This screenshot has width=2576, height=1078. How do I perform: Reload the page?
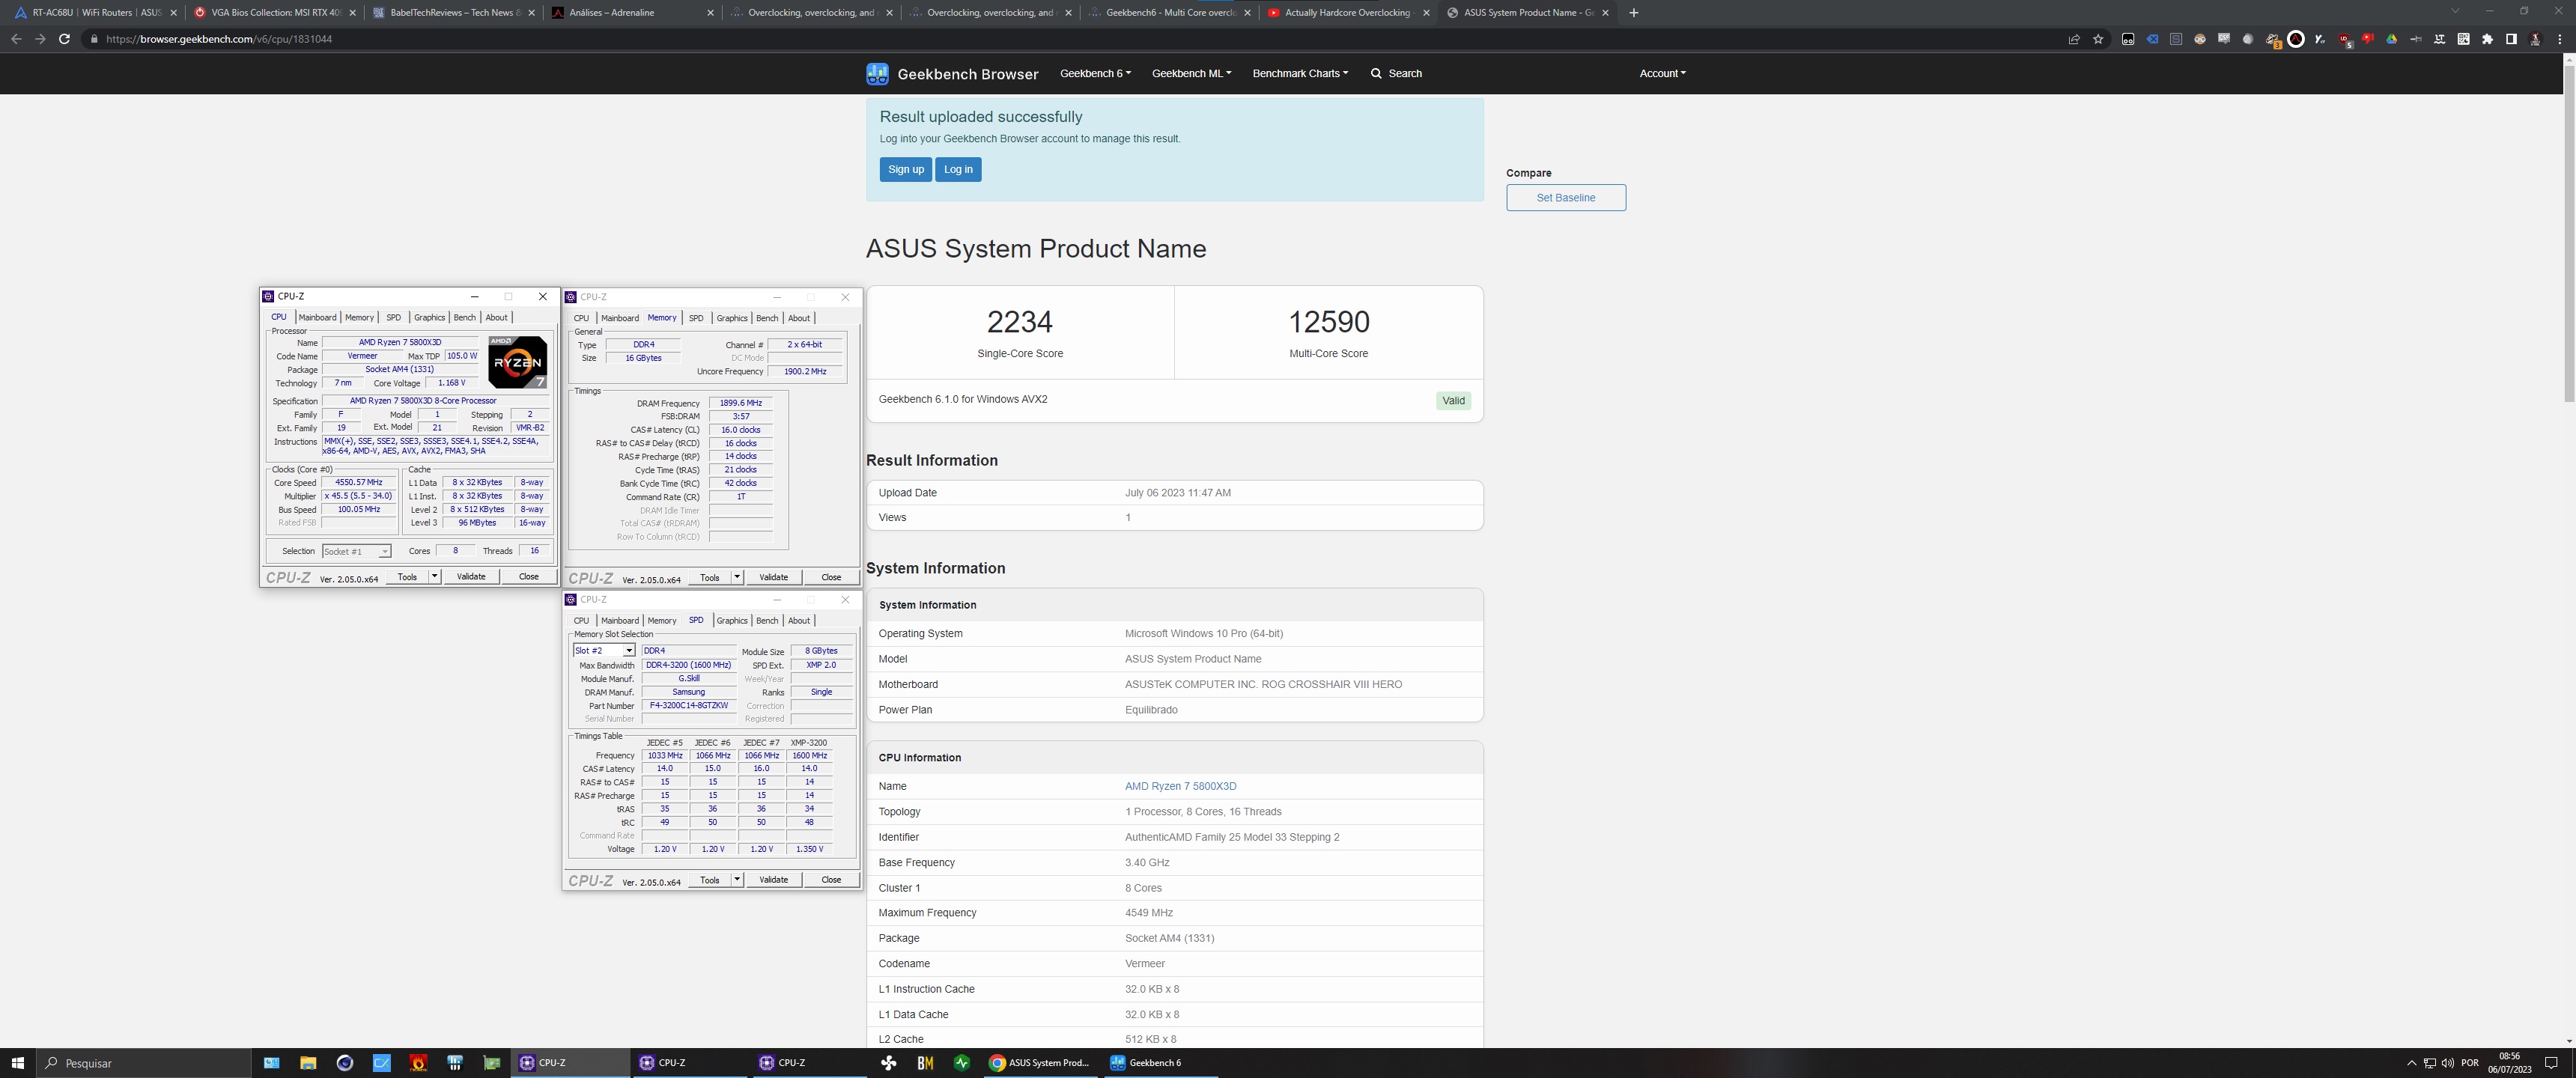(64, 39)
